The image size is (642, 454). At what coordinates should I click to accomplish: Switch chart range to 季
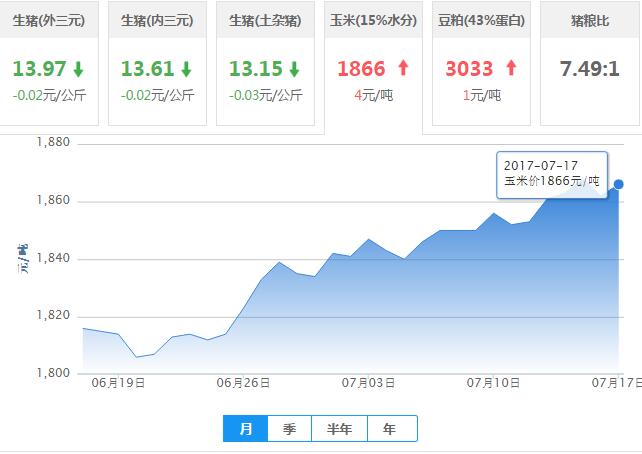pos(289,429)
